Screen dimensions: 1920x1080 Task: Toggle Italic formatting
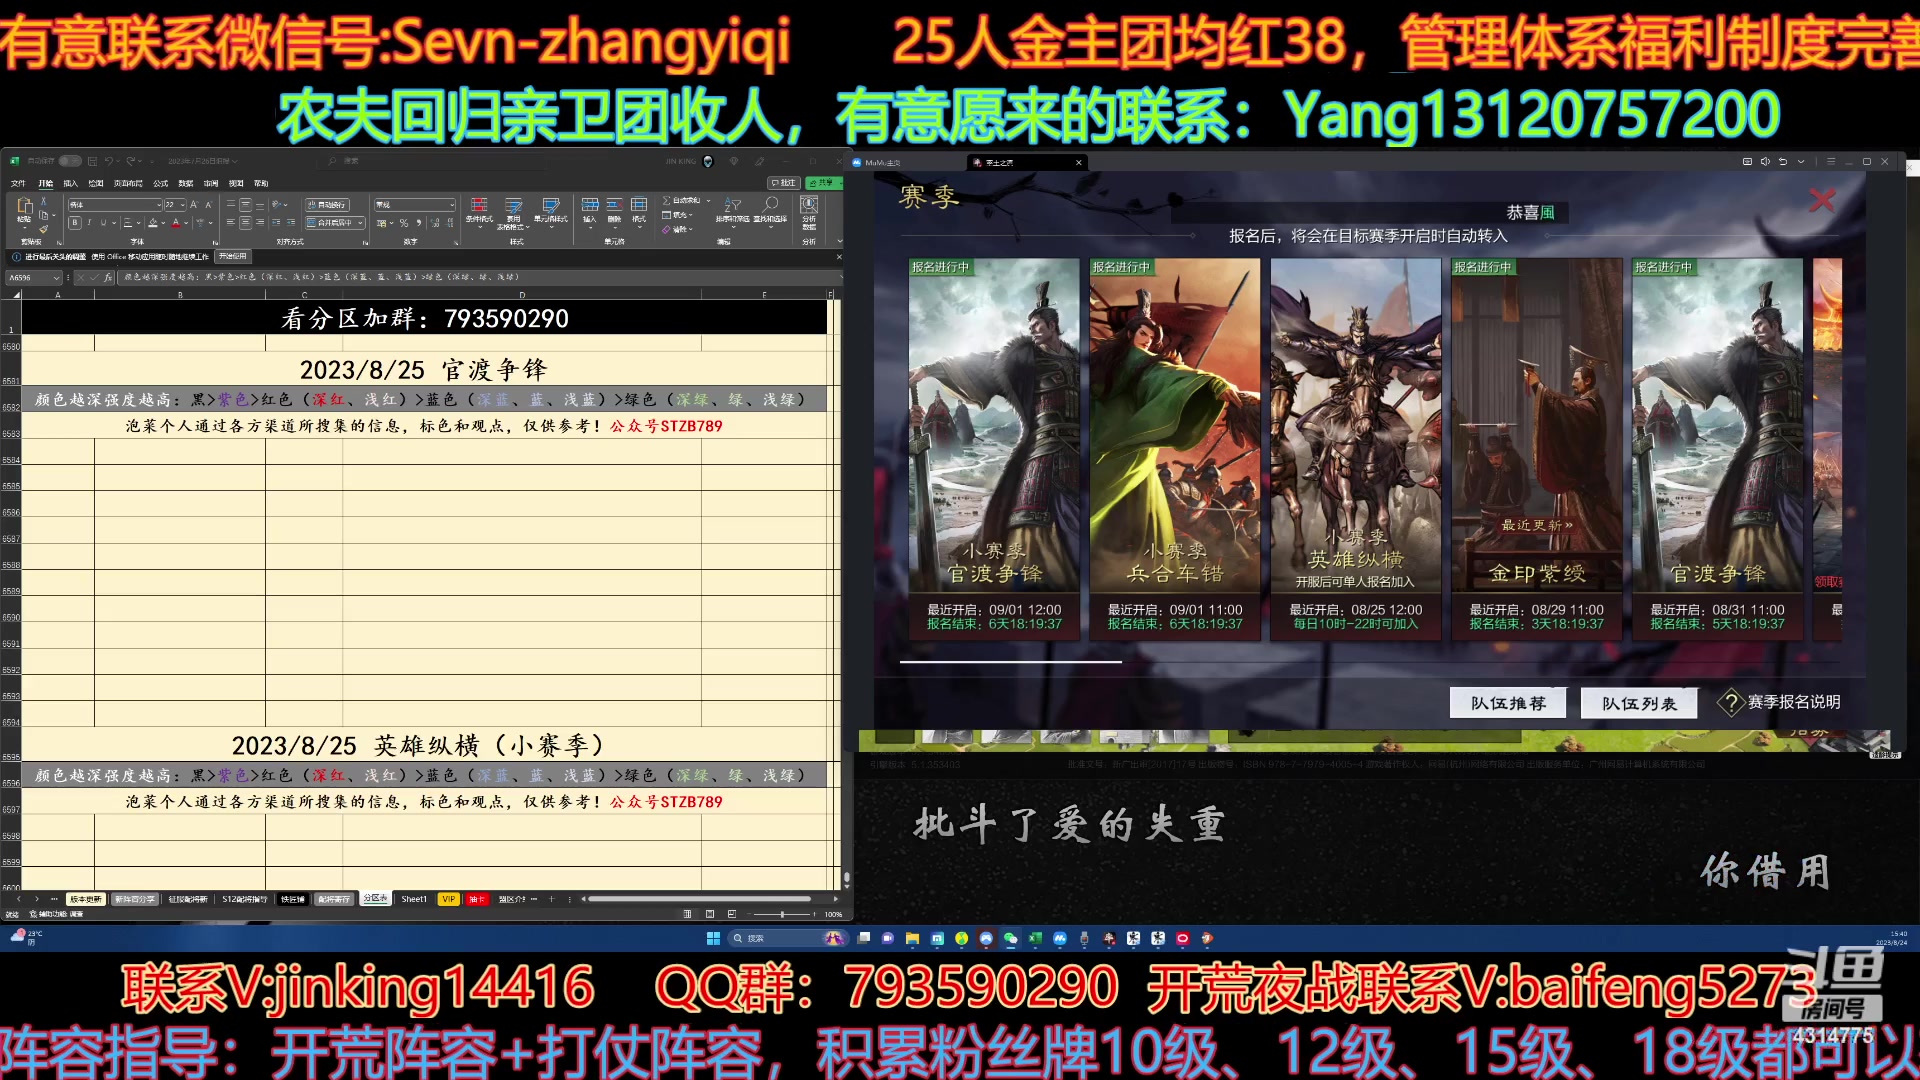point(89,223)
